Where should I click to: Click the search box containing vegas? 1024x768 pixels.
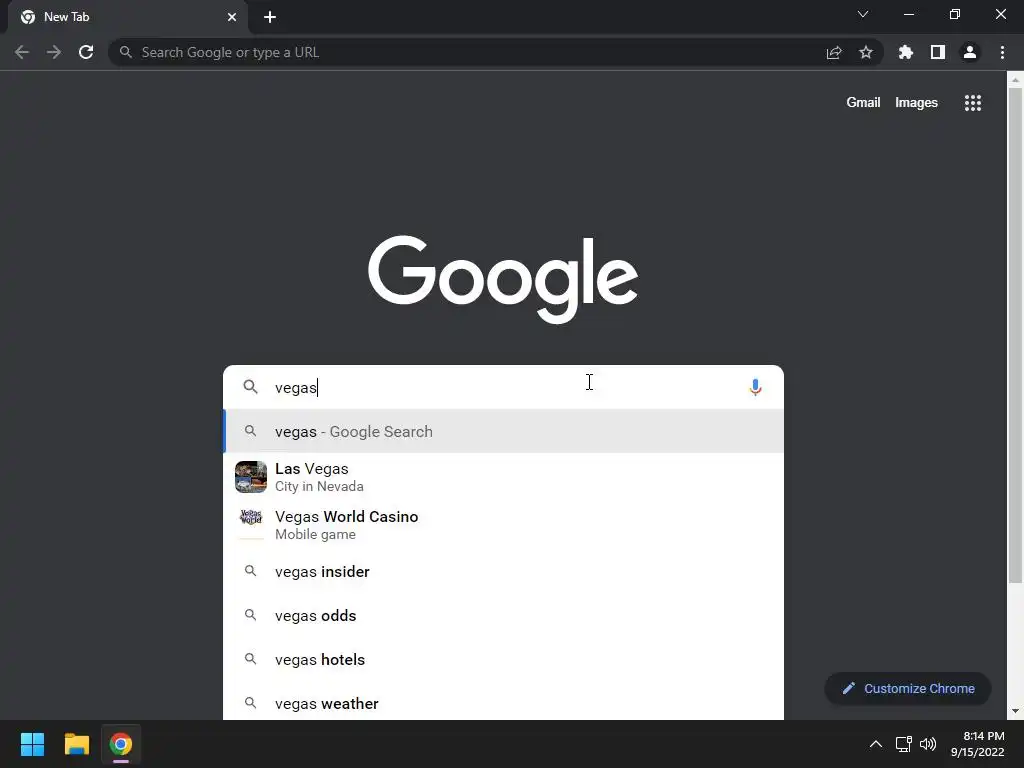pyautogui.click(x=504, y=387)
